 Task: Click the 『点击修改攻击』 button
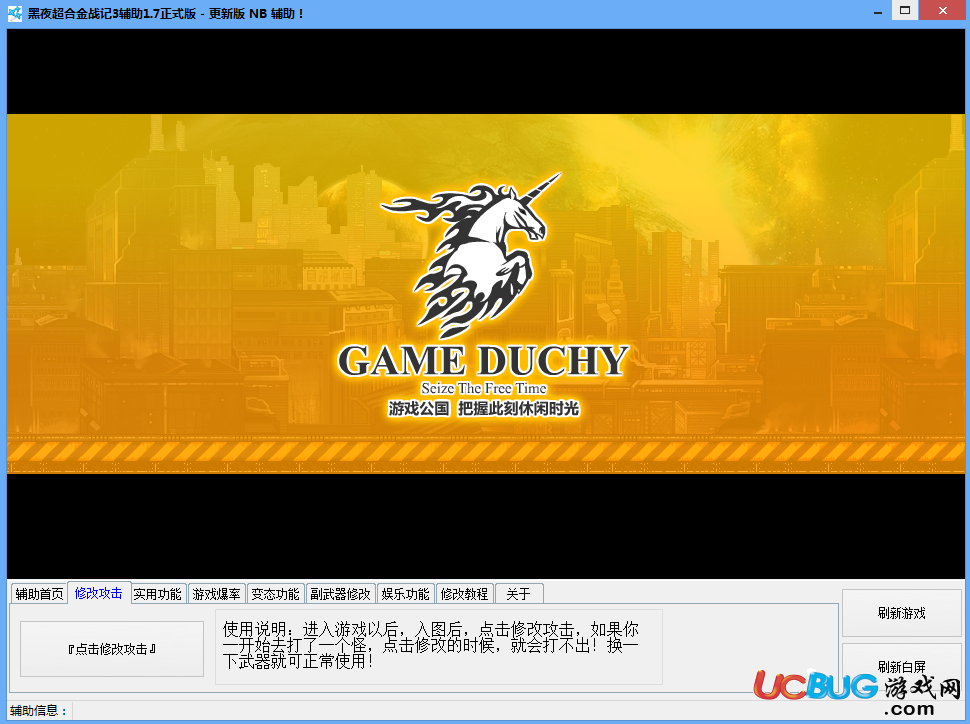pyautogui.click(x=112, y=649)
